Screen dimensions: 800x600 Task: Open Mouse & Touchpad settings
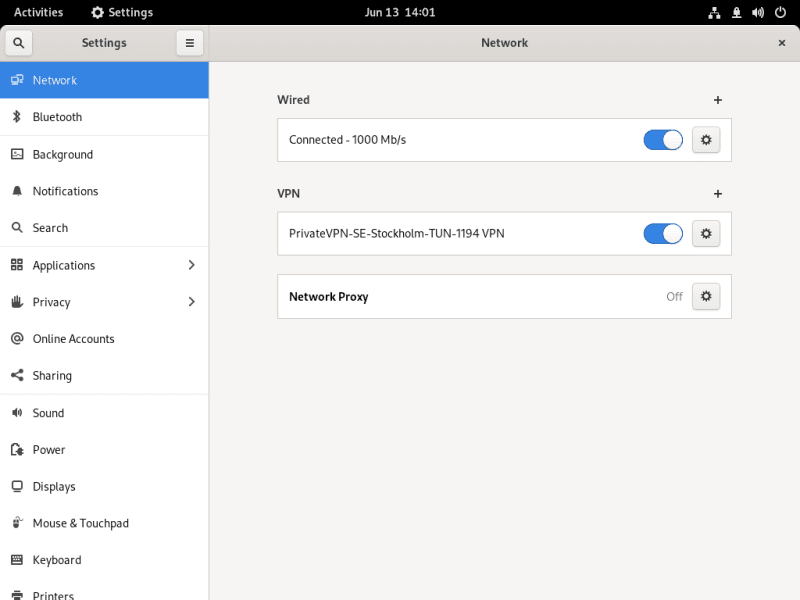click(x=104, y=523)
